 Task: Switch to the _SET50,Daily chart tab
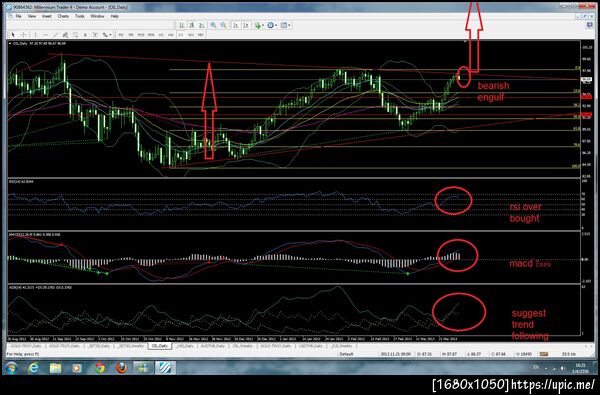(99, 346)
